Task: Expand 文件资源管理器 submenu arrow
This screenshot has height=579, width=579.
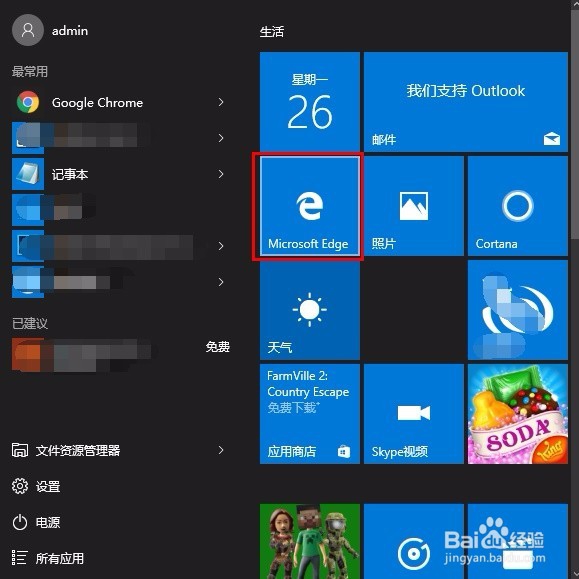Action: tap(221, 450)
